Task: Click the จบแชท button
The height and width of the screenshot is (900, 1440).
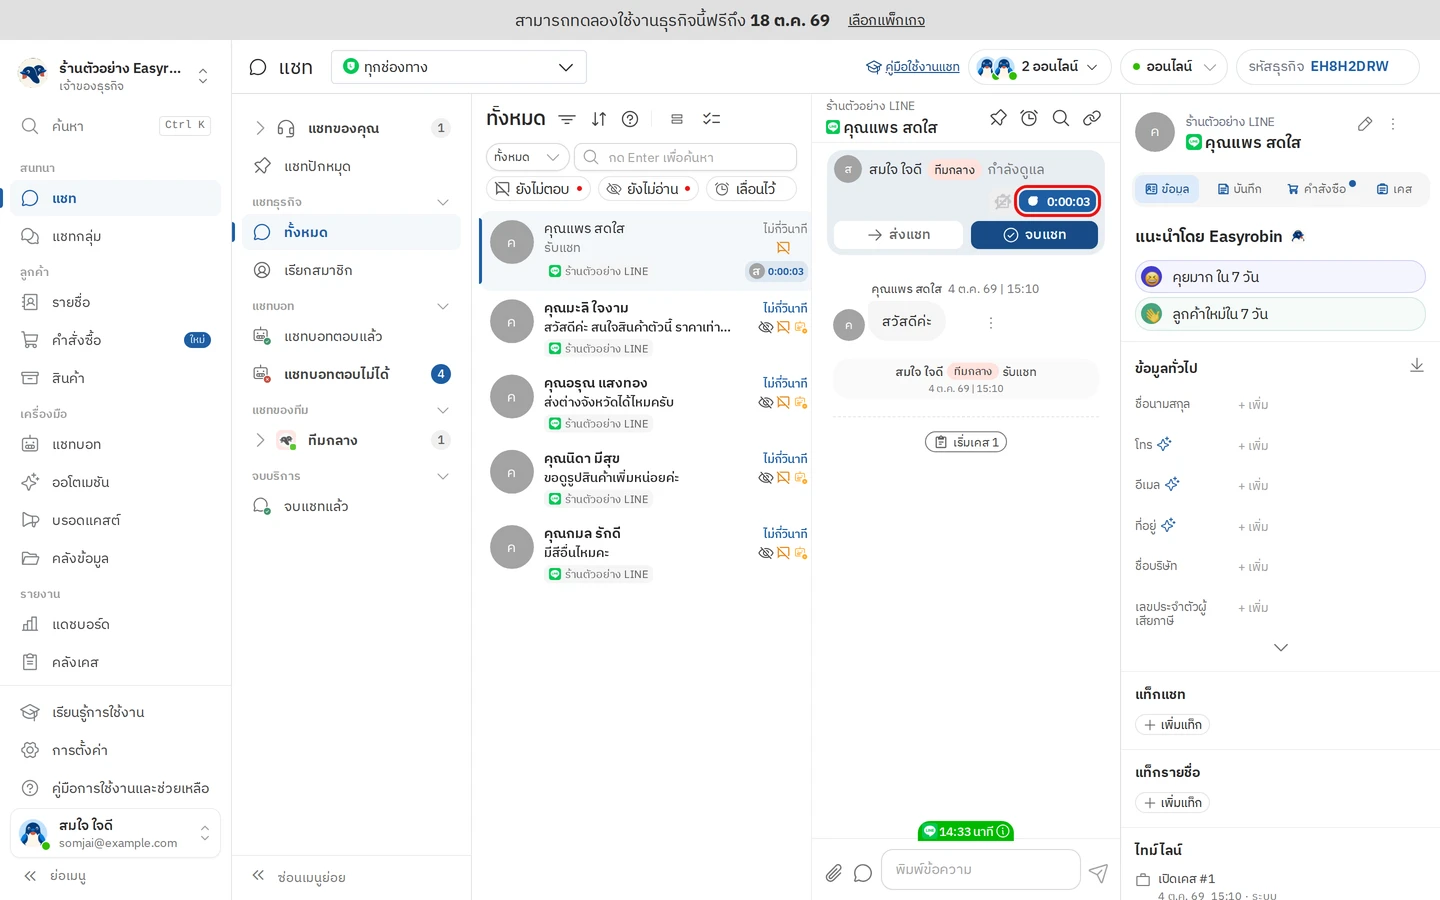Action: [x=1034, y=235]
